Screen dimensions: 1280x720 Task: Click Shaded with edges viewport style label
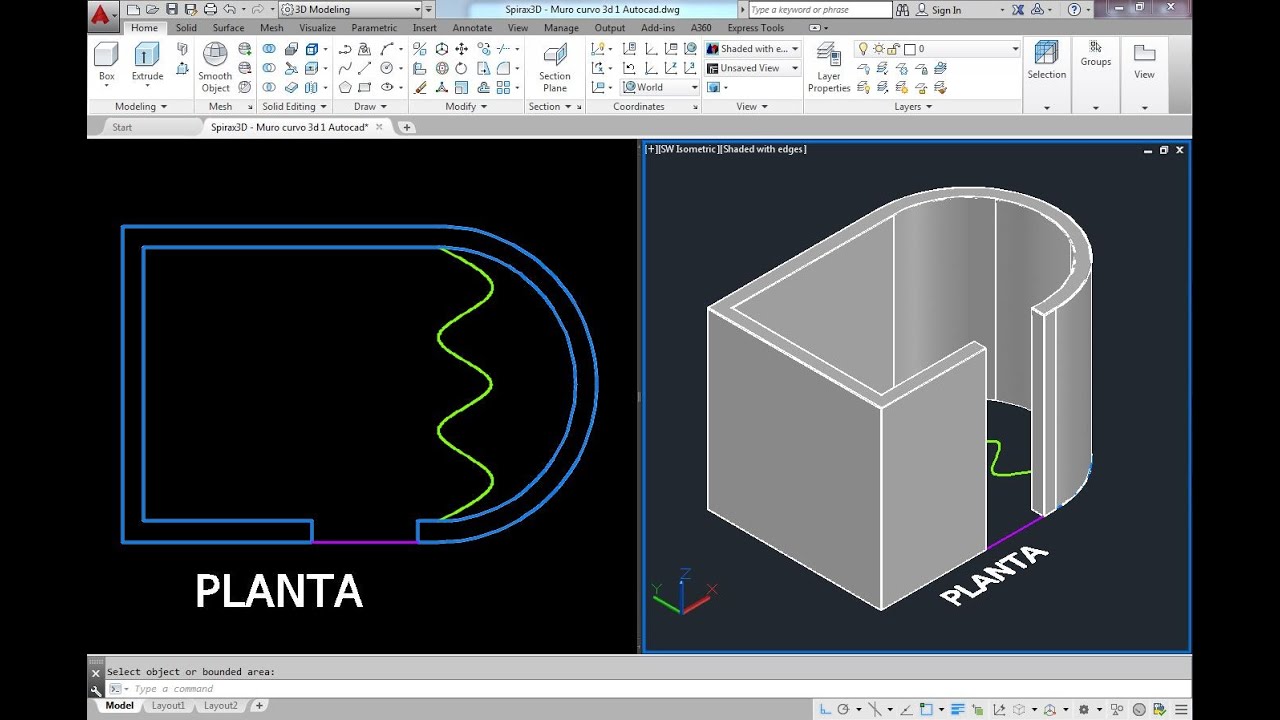763,149
